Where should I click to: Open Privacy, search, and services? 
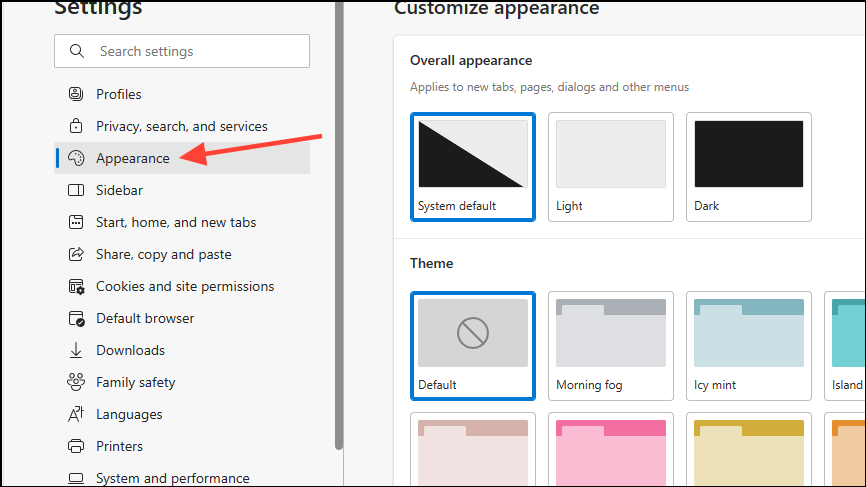[182, 126]
